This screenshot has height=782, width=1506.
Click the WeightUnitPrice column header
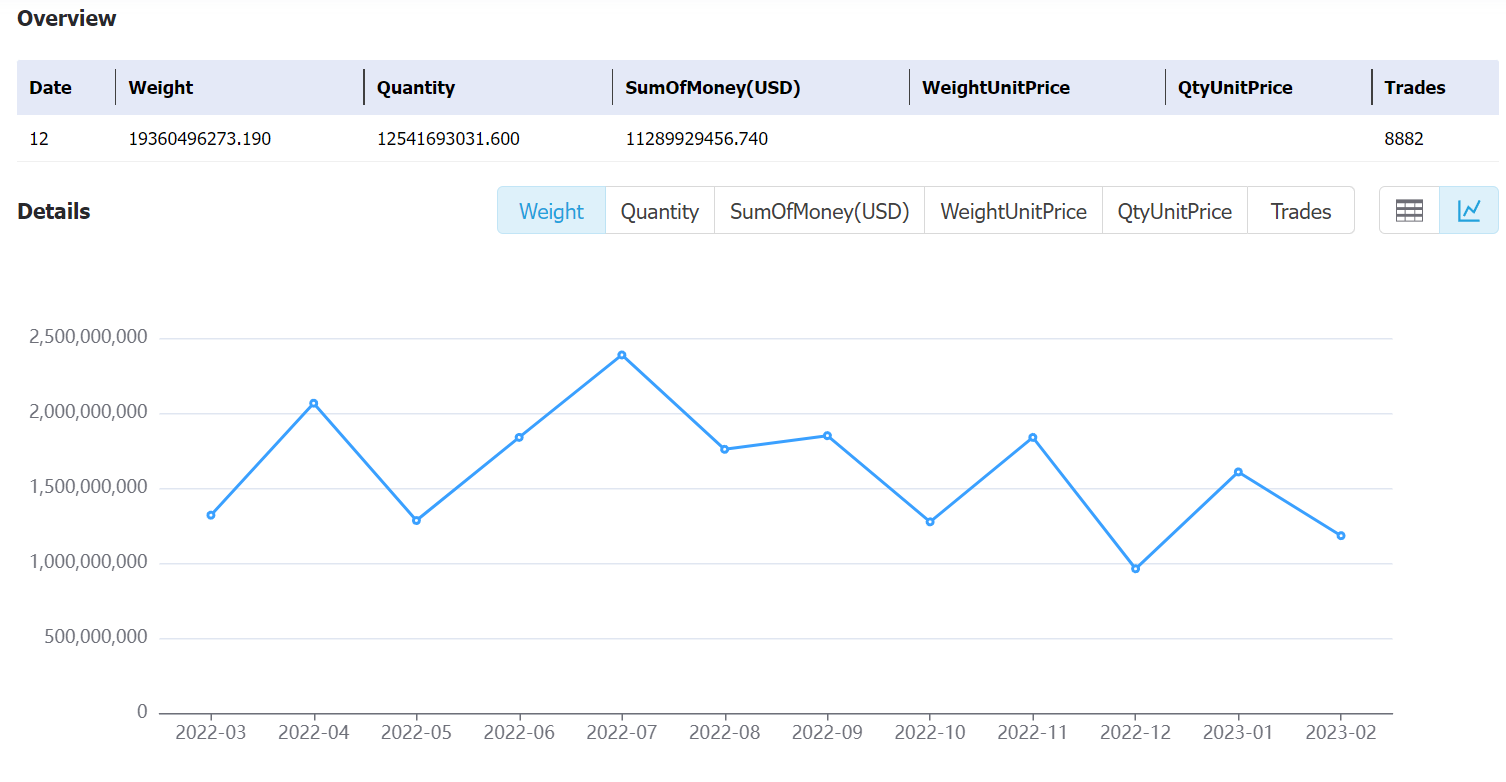(x=996, y=88)
